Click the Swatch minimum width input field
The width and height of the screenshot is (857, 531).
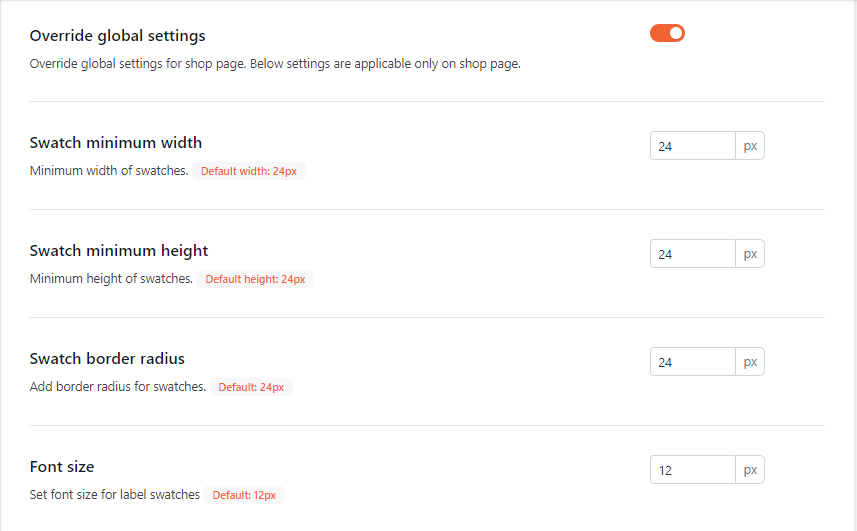coord(692,146)
